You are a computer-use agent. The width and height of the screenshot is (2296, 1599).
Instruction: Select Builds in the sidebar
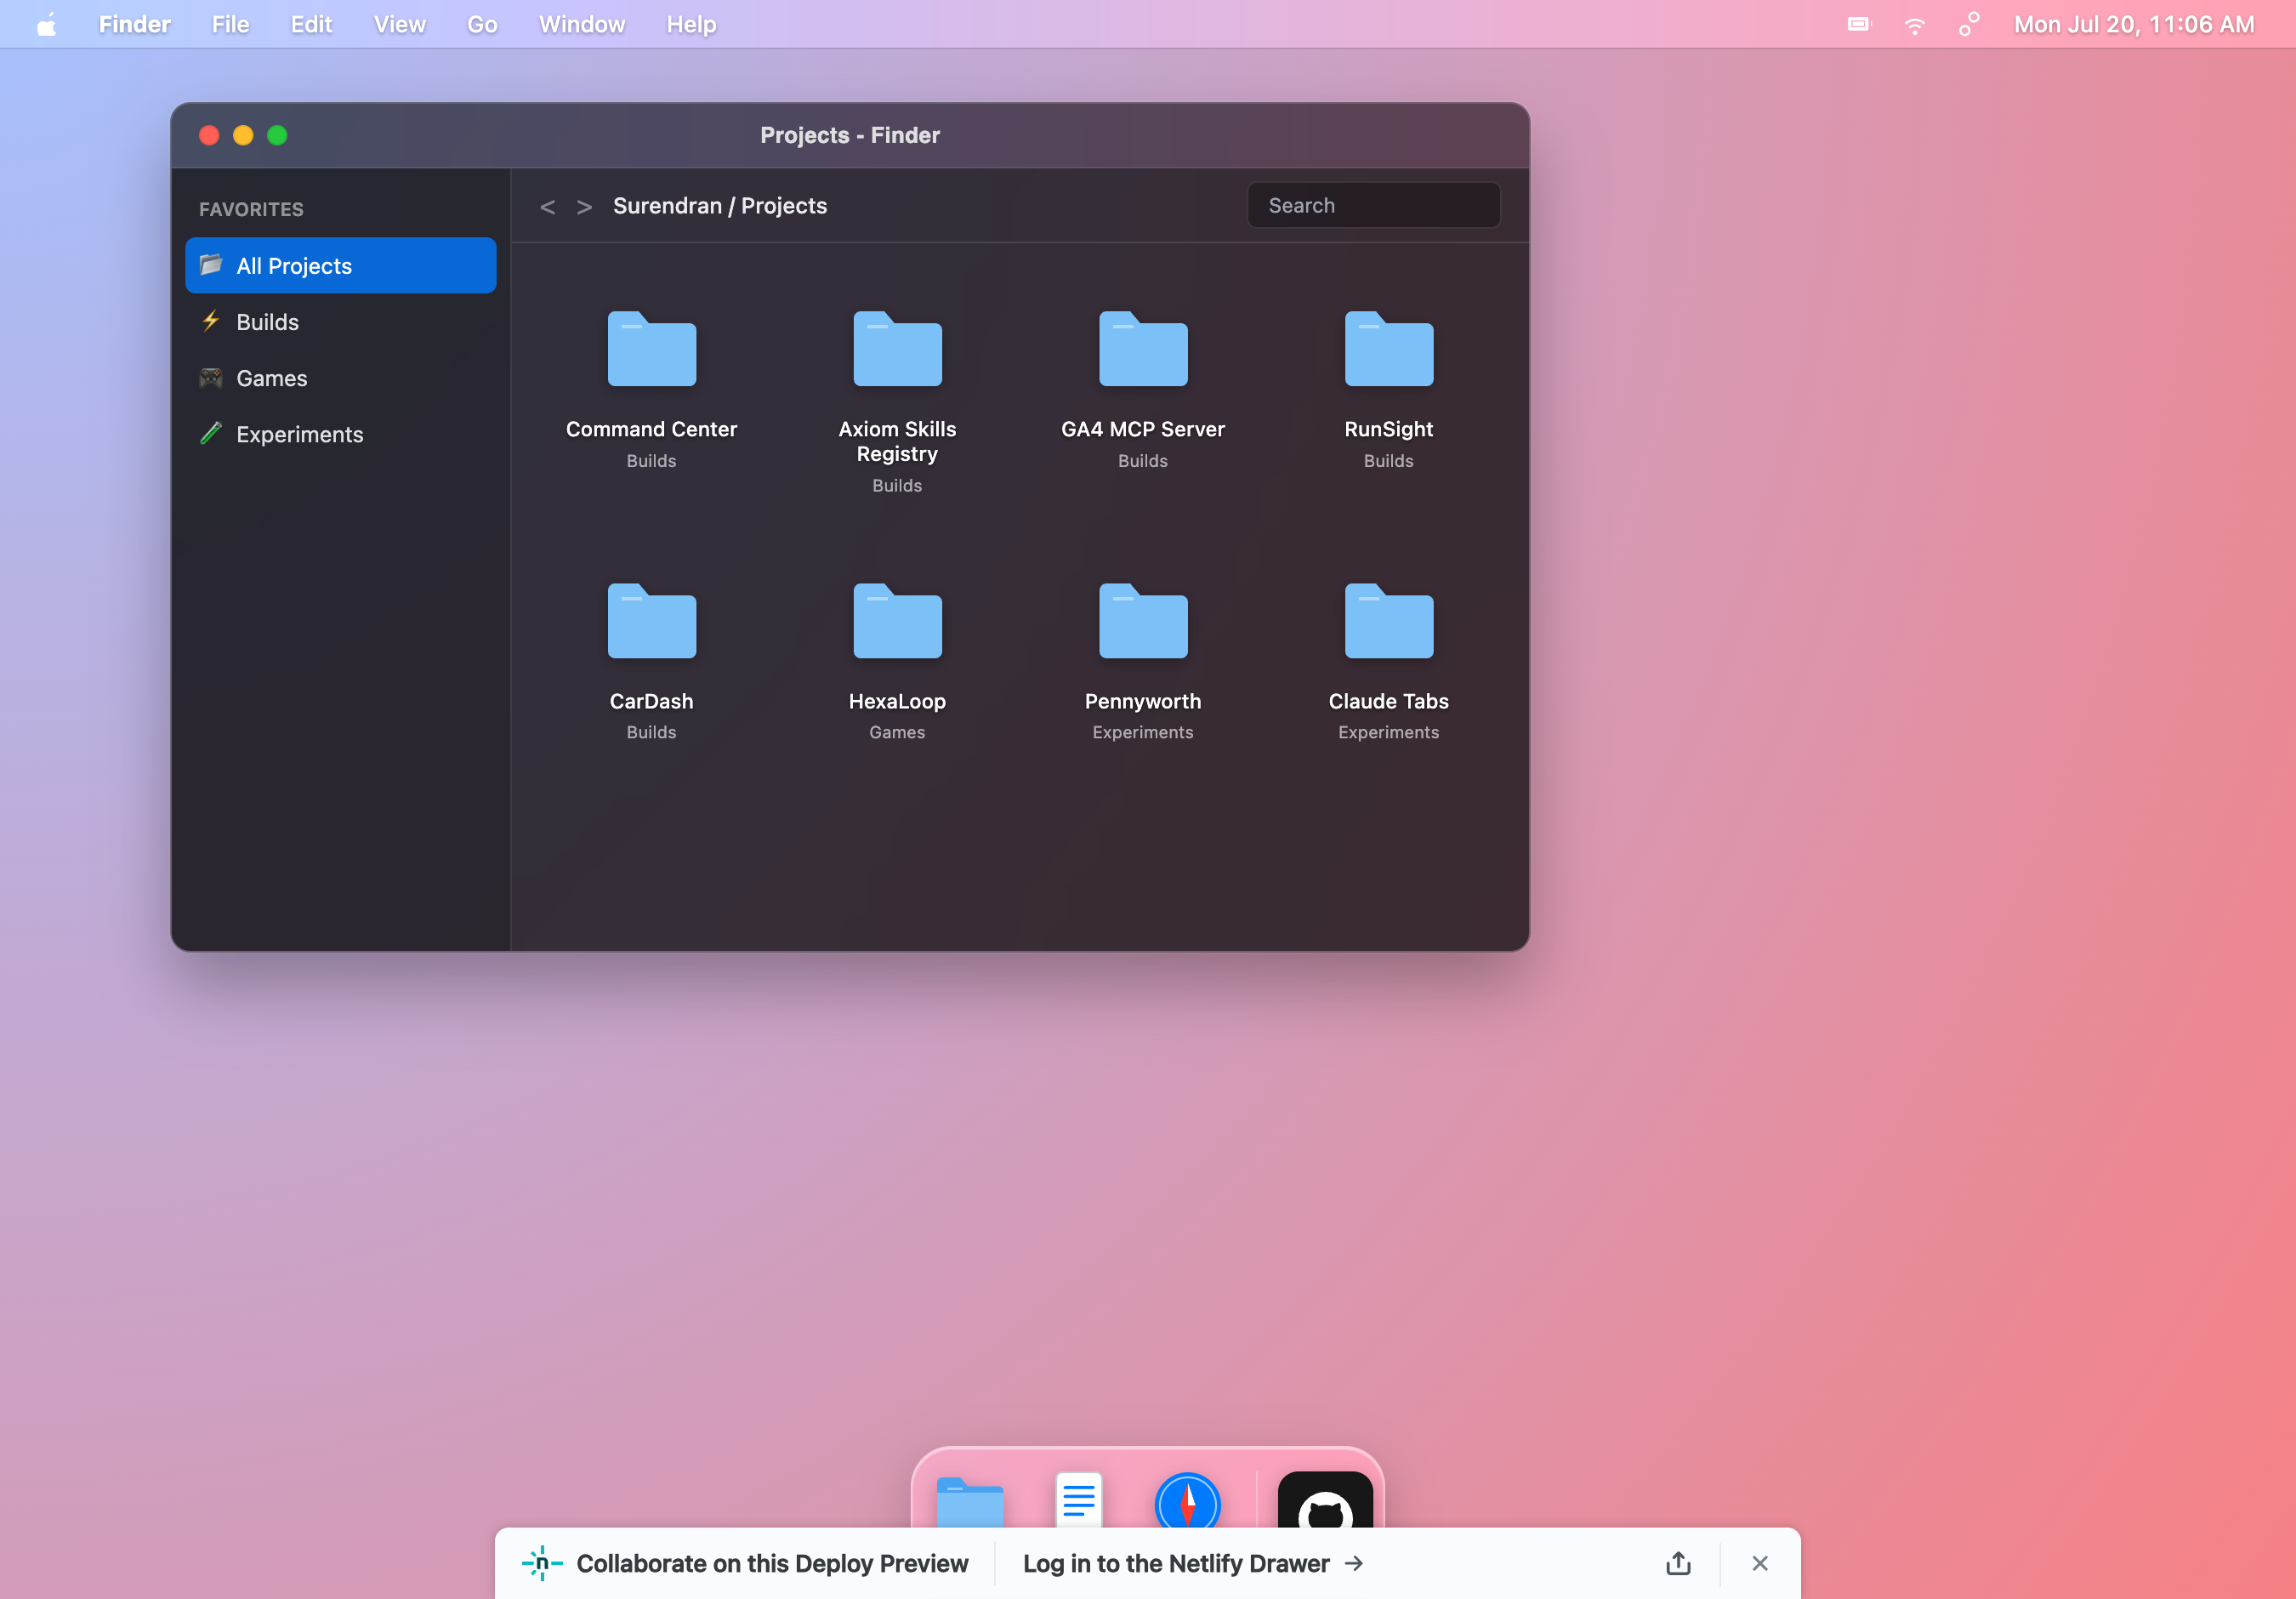340,321
